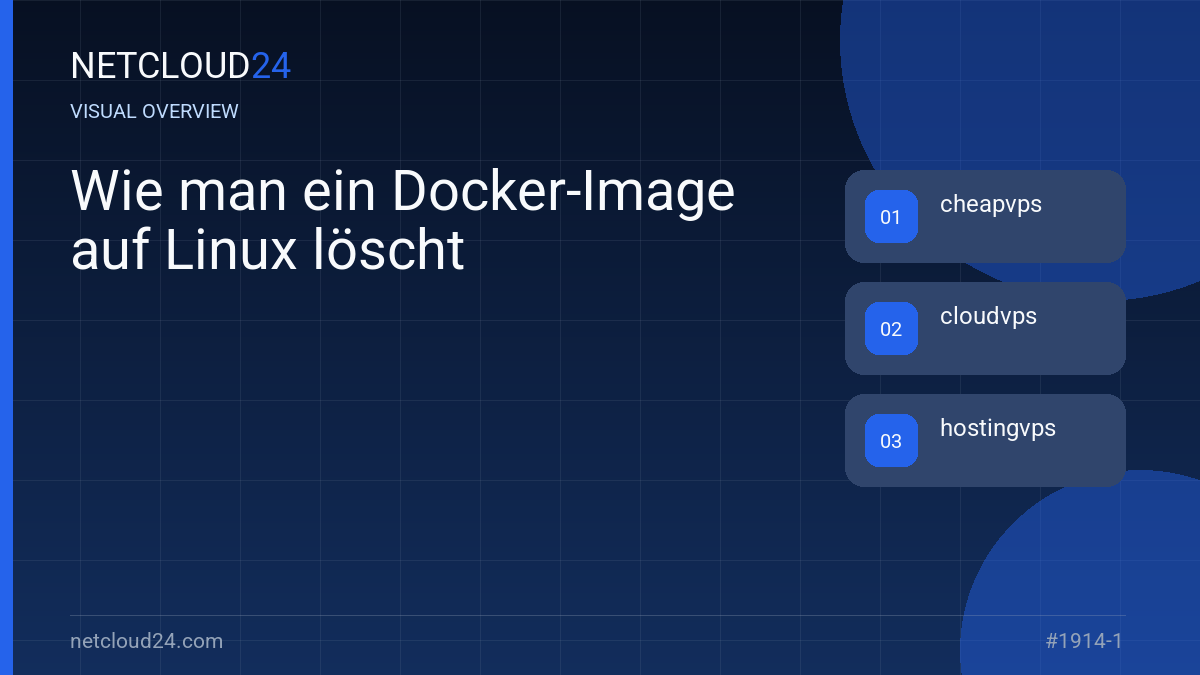Select the 03 number badge
This screenshot has height=675, width=1200.
tap(891, 441)
